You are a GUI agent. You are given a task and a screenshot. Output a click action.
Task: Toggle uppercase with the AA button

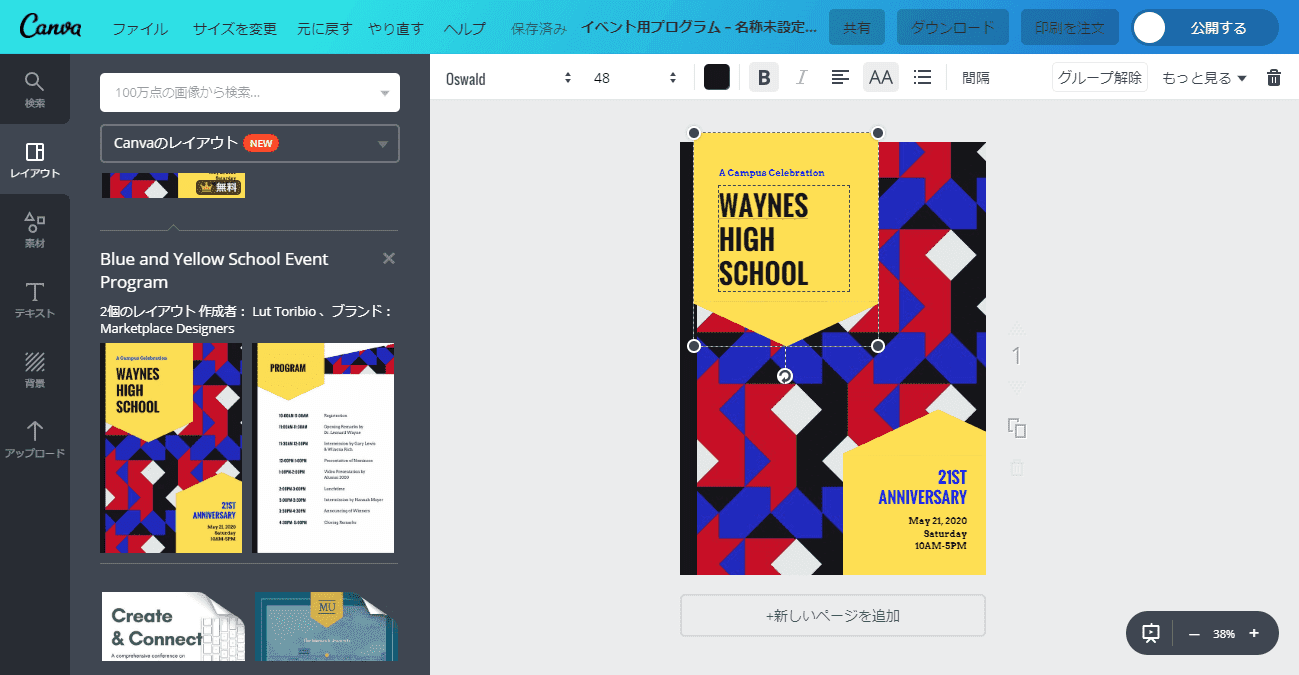pos(880,76)
